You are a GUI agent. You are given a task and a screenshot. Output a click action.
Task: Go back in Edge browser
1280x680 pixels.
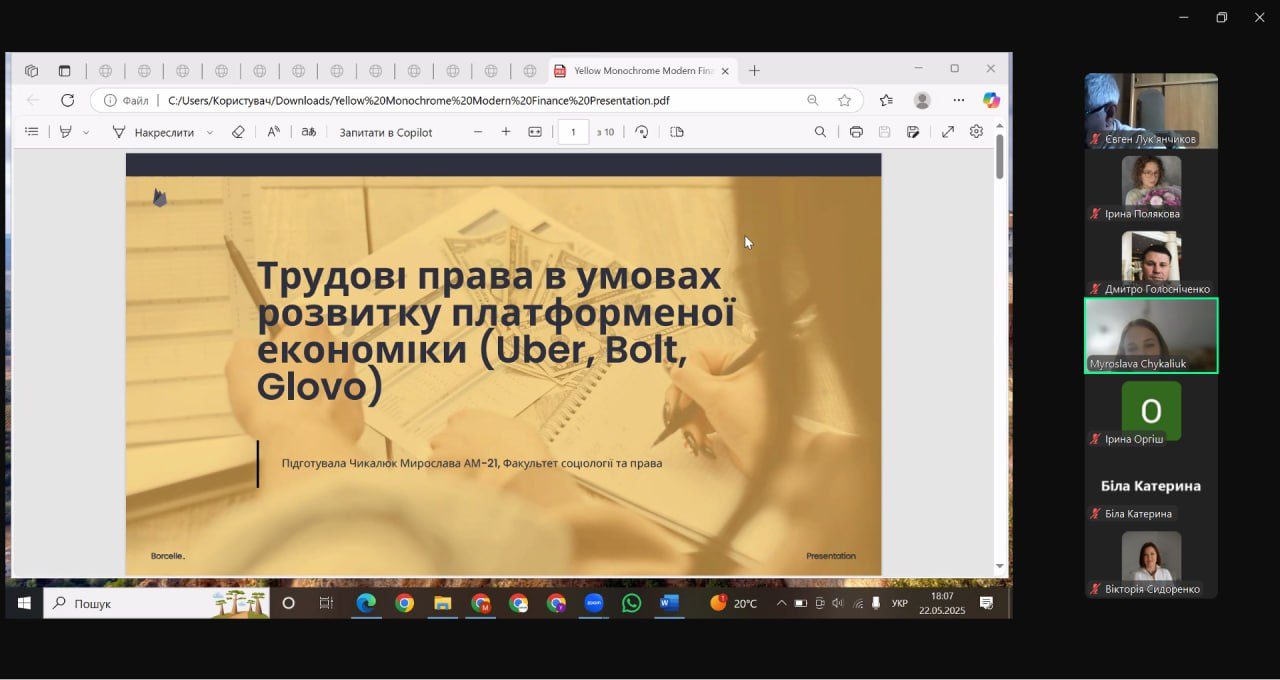(x=33, y=100)
